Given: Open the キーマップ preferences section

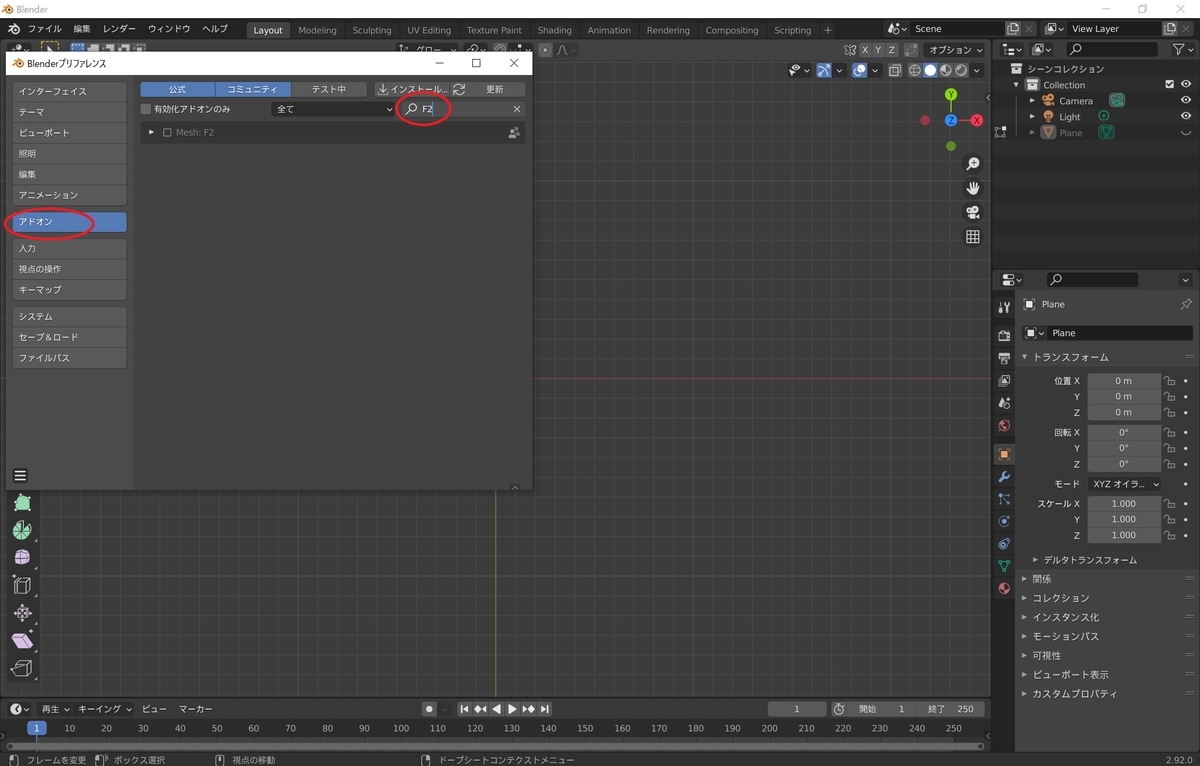Looking at the screenshot, I should point(70,289).
